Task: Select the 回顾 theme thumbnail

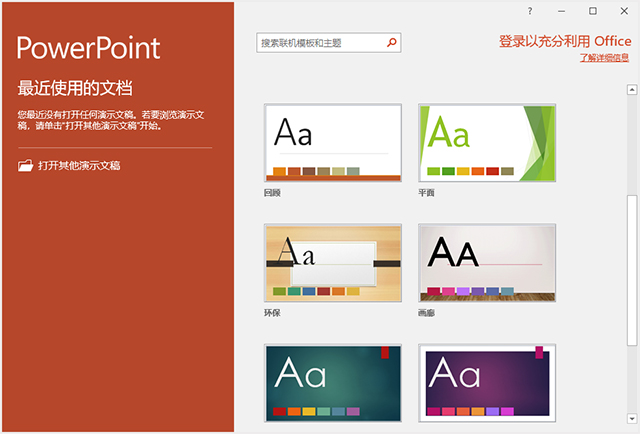Action: pyautogui.click(x=333, y=142)
